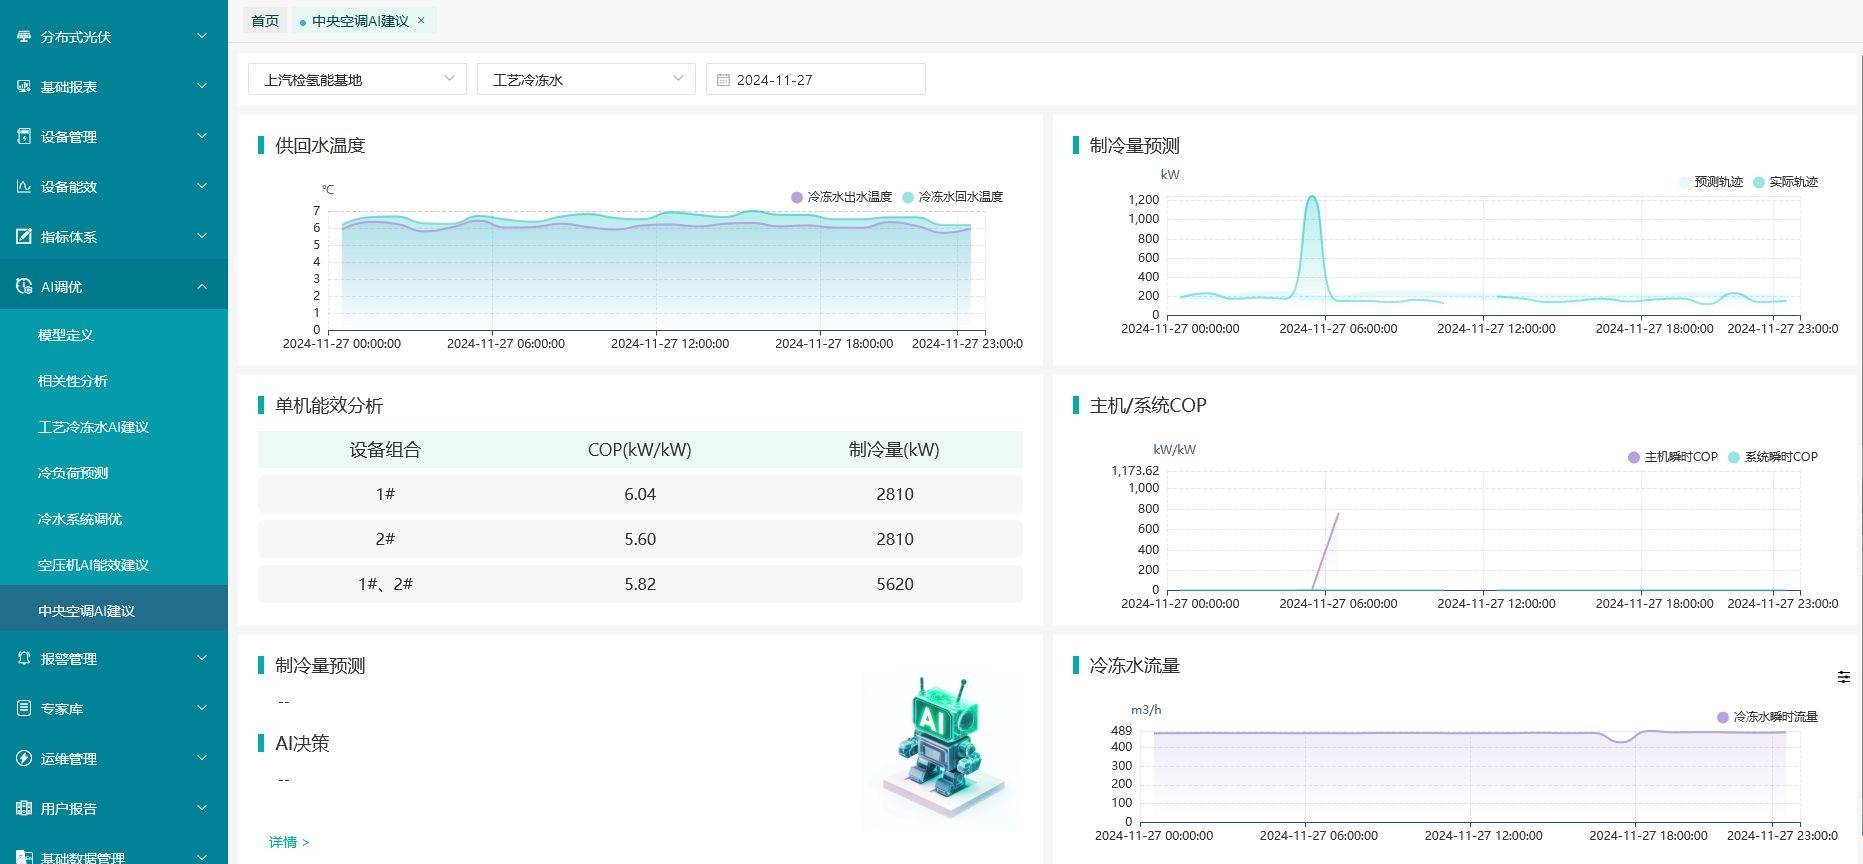This screenshot has height=864, width=1863.
Task: Open 空压机AI能效建议 menu entry
Action: tap(93, 565)
